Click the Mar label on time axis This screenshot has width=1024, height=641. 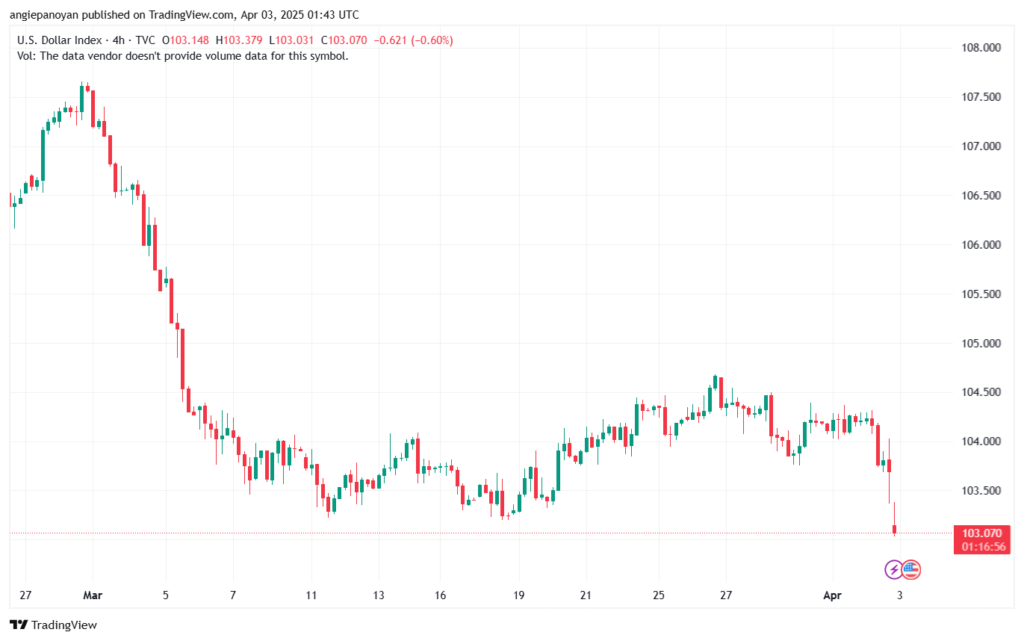point(93,595)
